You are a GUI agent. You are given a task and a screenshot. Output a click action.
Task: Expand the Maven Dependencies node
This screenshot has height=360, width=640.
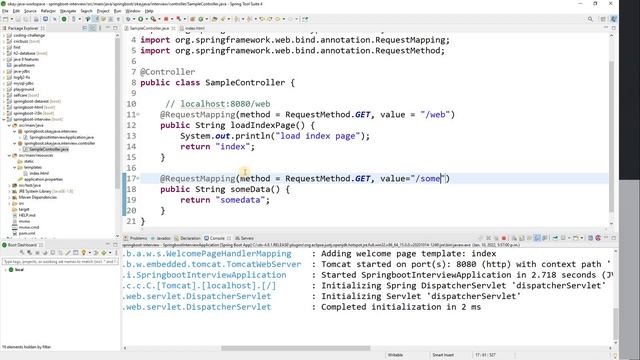(9, 197)
